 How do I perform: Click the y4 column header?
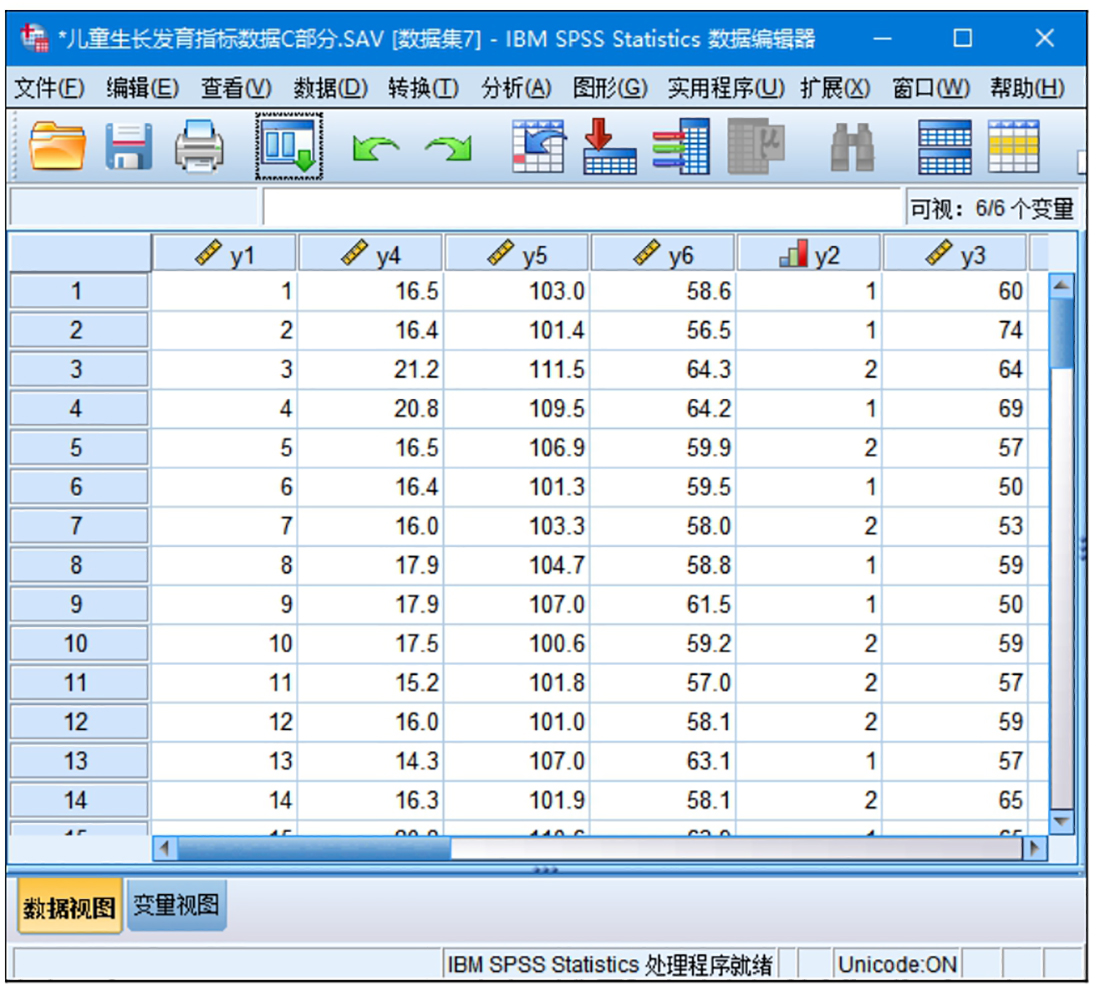371,255
